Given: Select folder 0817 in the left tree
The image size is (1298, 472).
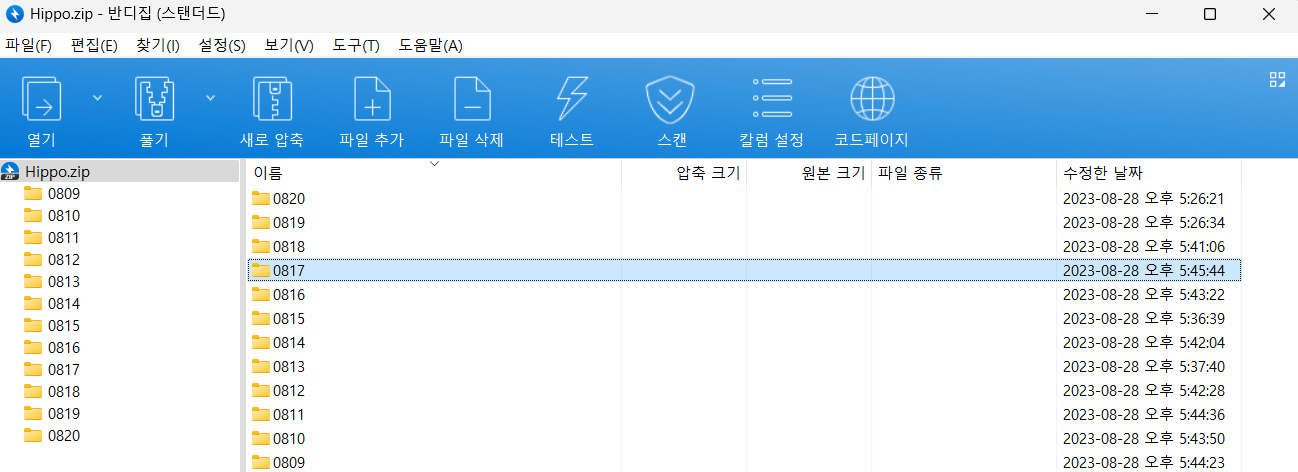Looking at the screenshot, I should 63,370.
